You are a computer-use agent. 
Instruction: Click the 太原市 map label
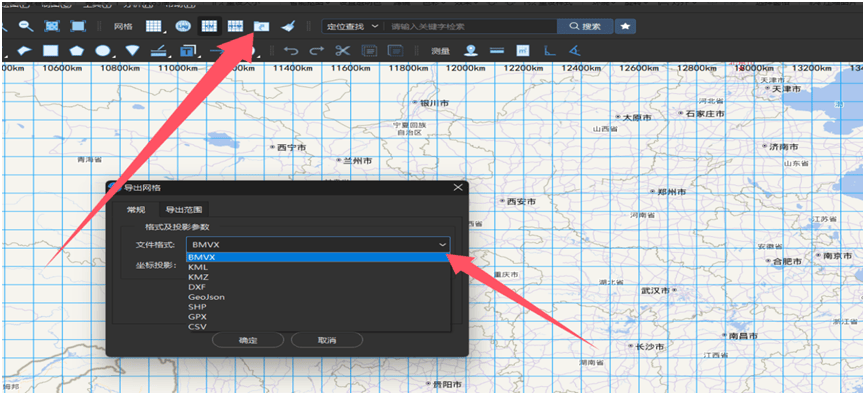pos(637,118)
